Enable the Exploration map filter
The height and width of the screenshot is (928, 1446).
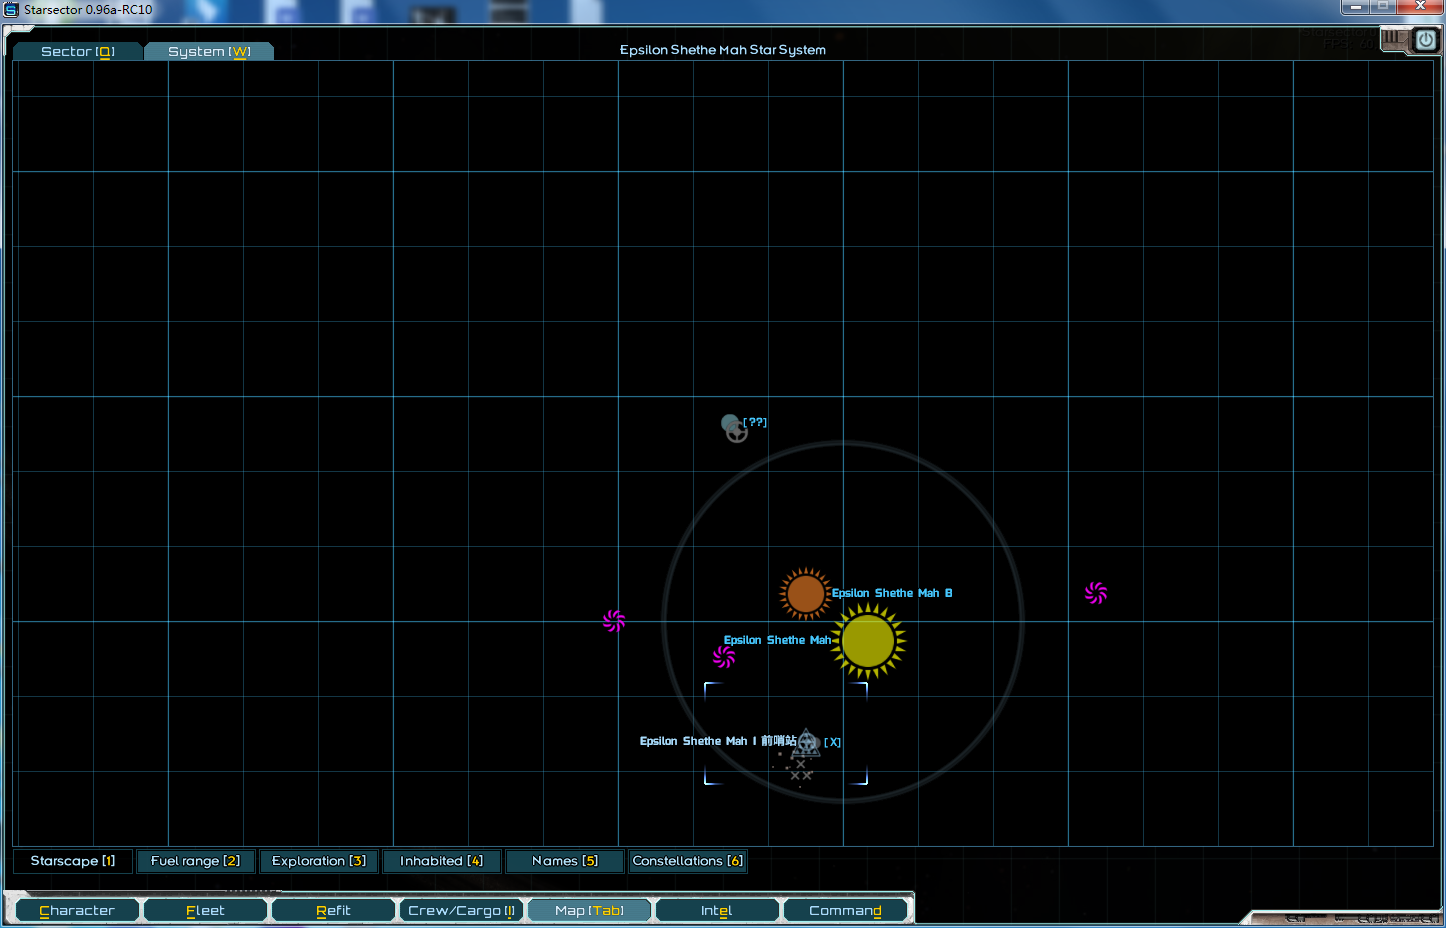(x=319, y=861)
